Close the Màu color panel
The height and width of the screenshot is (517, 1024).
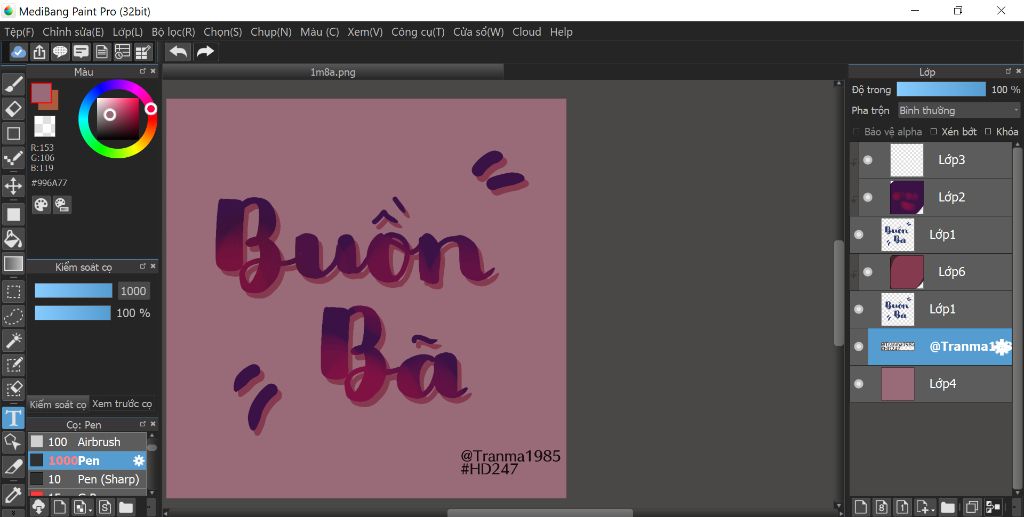[x=153, y=71]
